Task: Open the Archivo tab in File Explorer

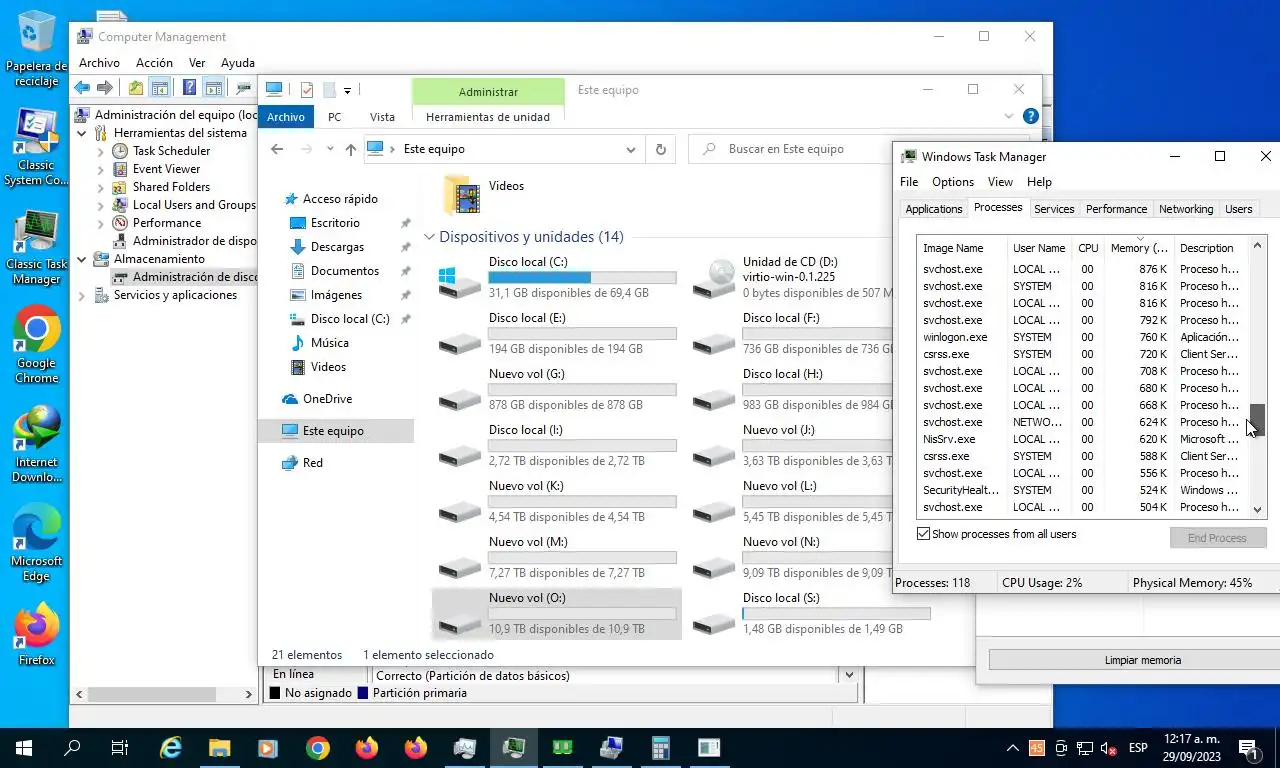Action: click(x=285, y=117)
